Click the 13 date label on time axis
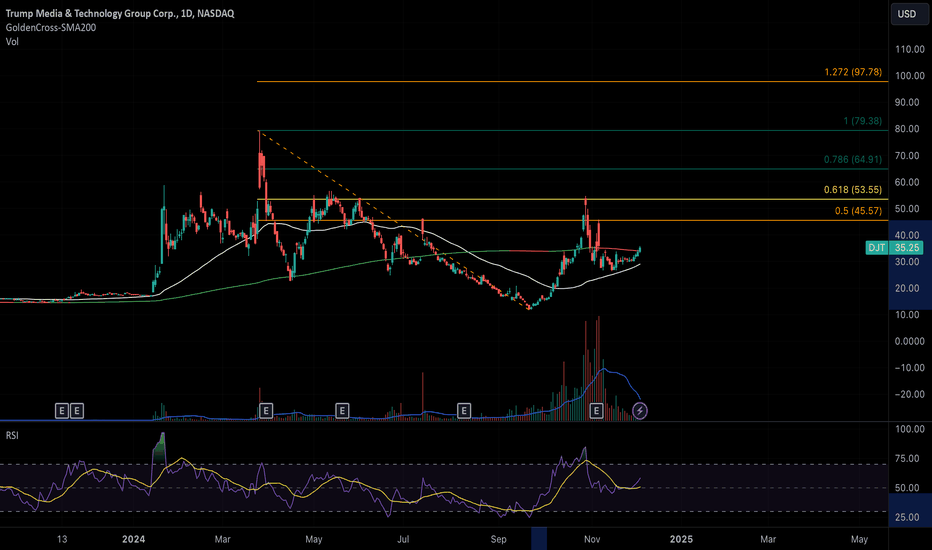This screenshot has width=932, height=550. (62, 539)
